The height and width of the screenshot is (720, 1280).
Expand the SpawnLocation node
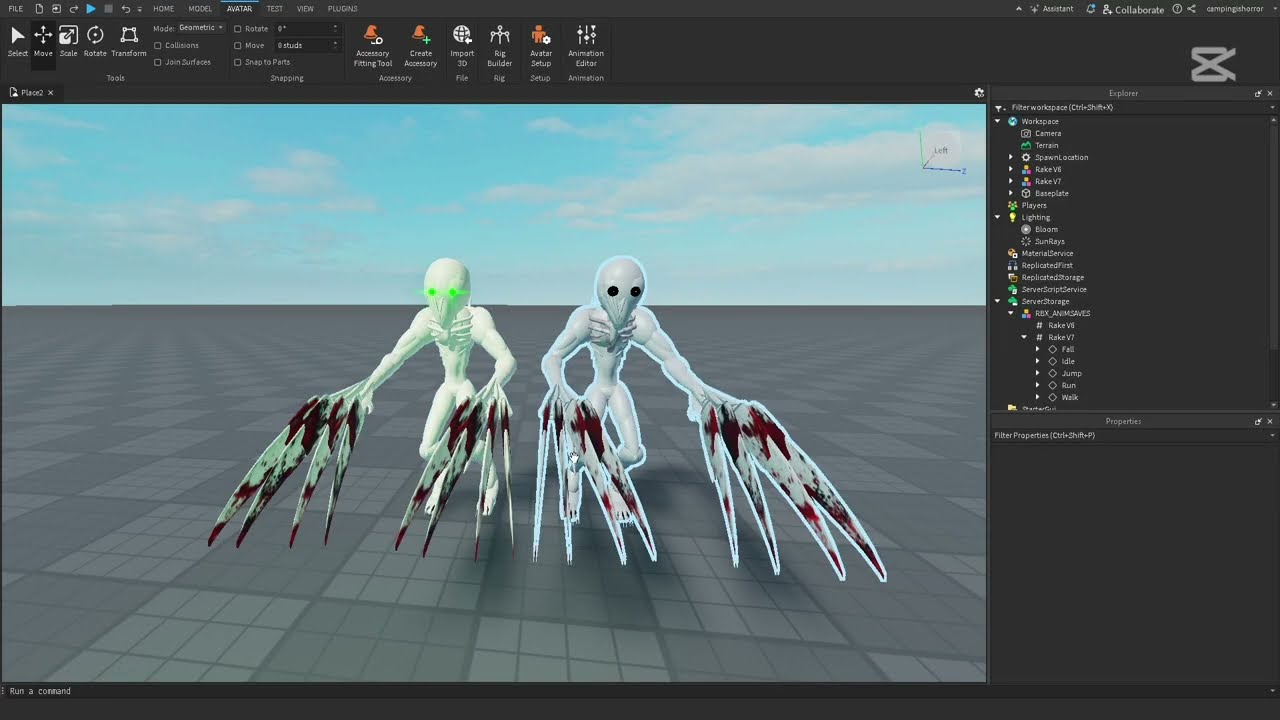[1010, 157]
